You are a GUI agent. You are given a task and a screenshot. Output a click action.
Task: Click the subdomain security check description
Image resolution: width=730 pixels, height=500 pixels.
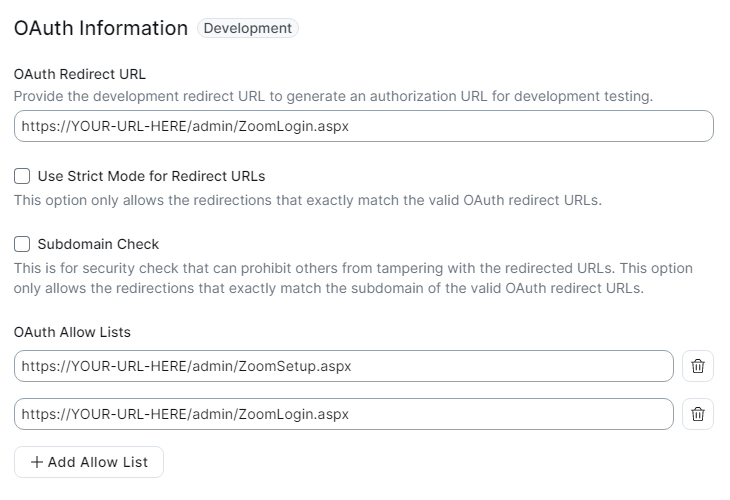click(353, 278)
